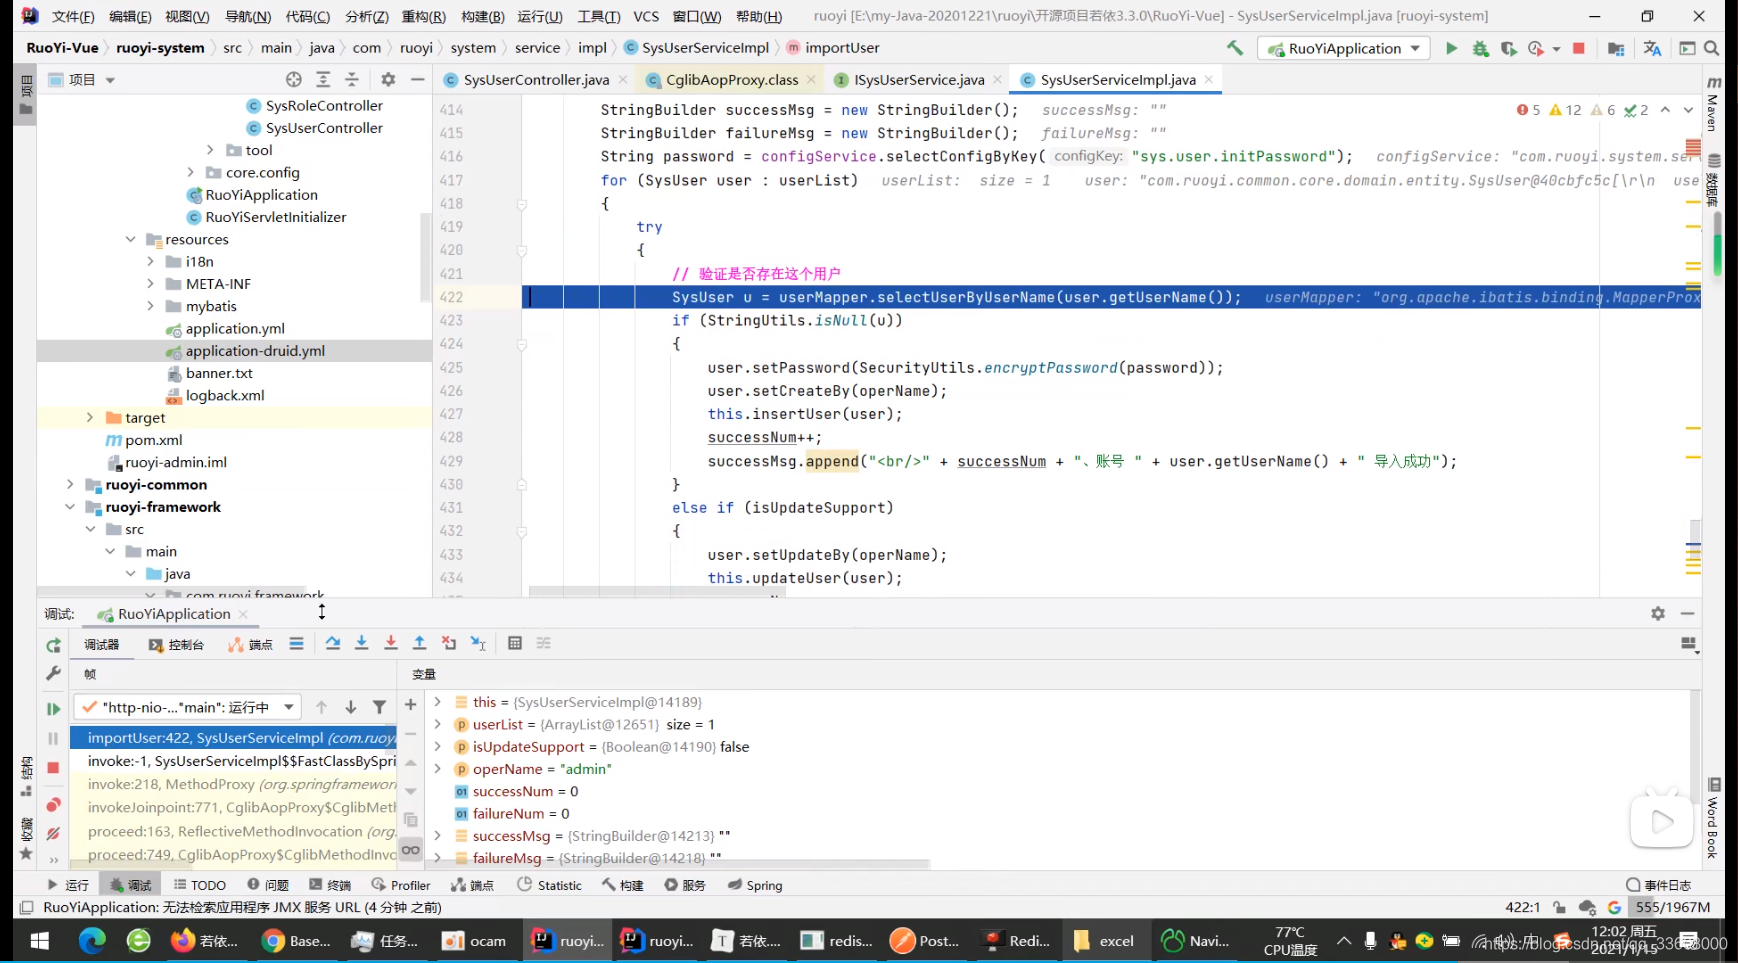This screenshot has width=1738, height=963.
Task: Open the 事件日志 event log
Action: [x=1658, y=885]
